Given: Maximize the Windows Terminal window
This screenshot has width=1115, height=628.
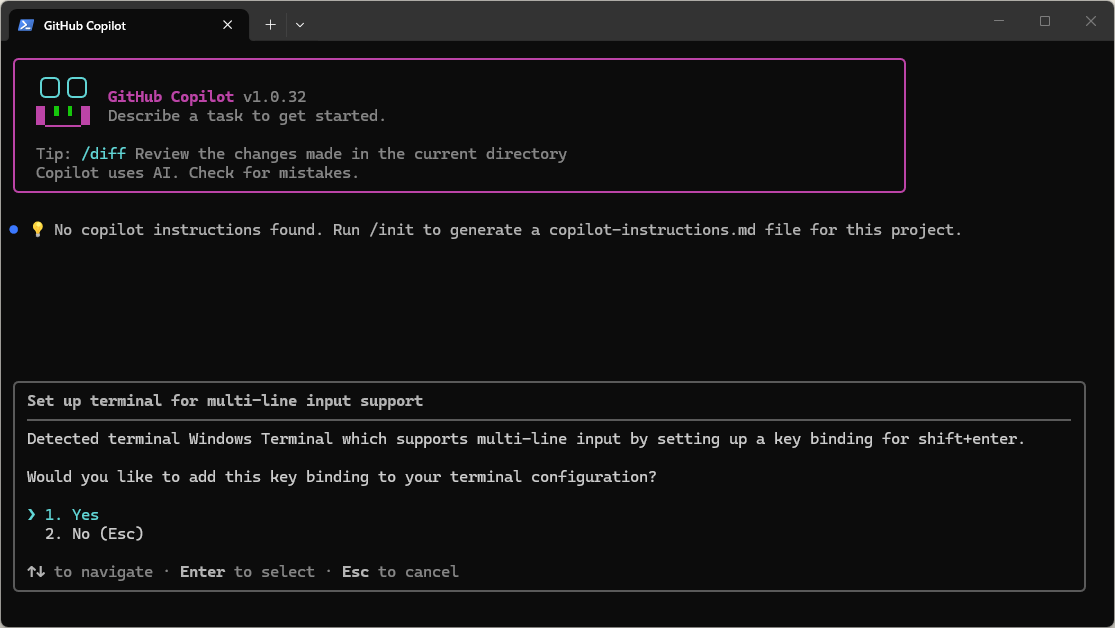Looking at the screenshot, I should click(1045, 21).
